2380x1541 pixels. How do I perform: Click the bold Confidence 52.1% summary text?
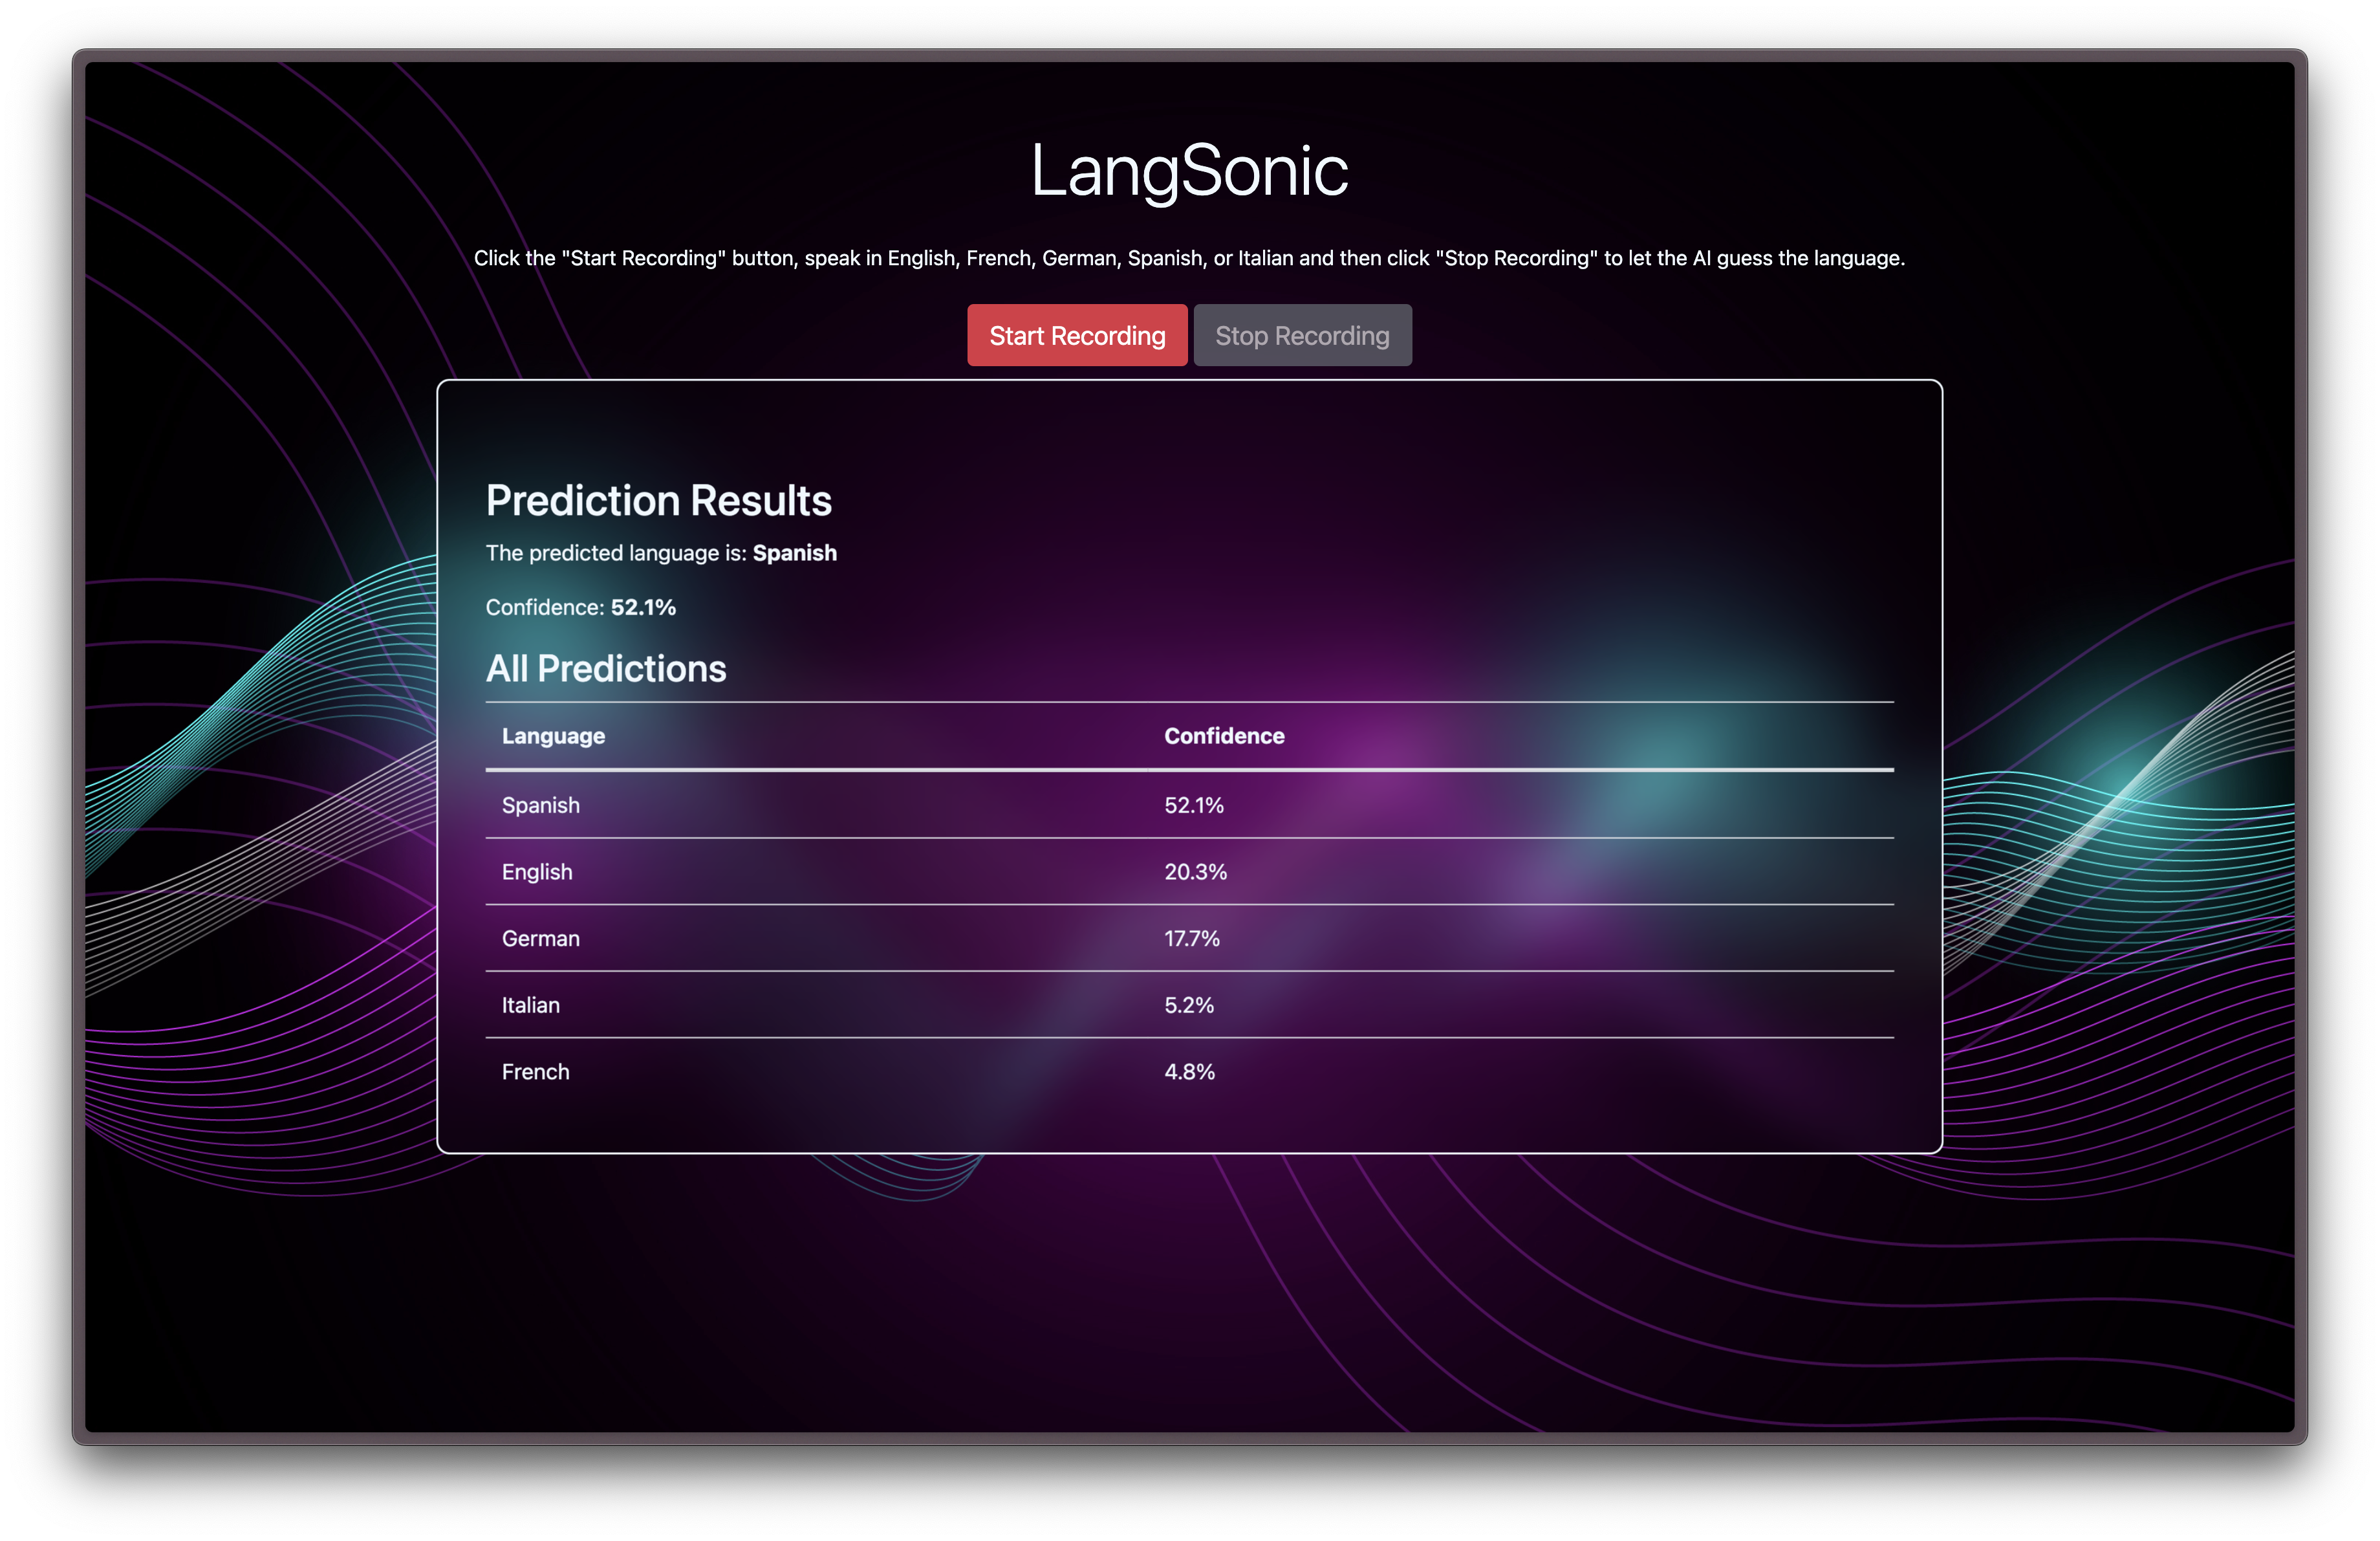[643, 608]
